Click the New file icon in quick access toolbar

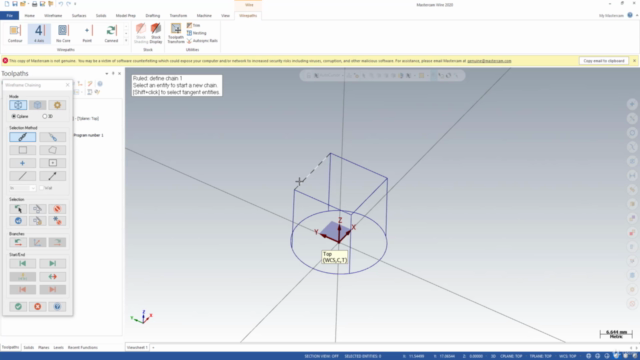[7, 4]
